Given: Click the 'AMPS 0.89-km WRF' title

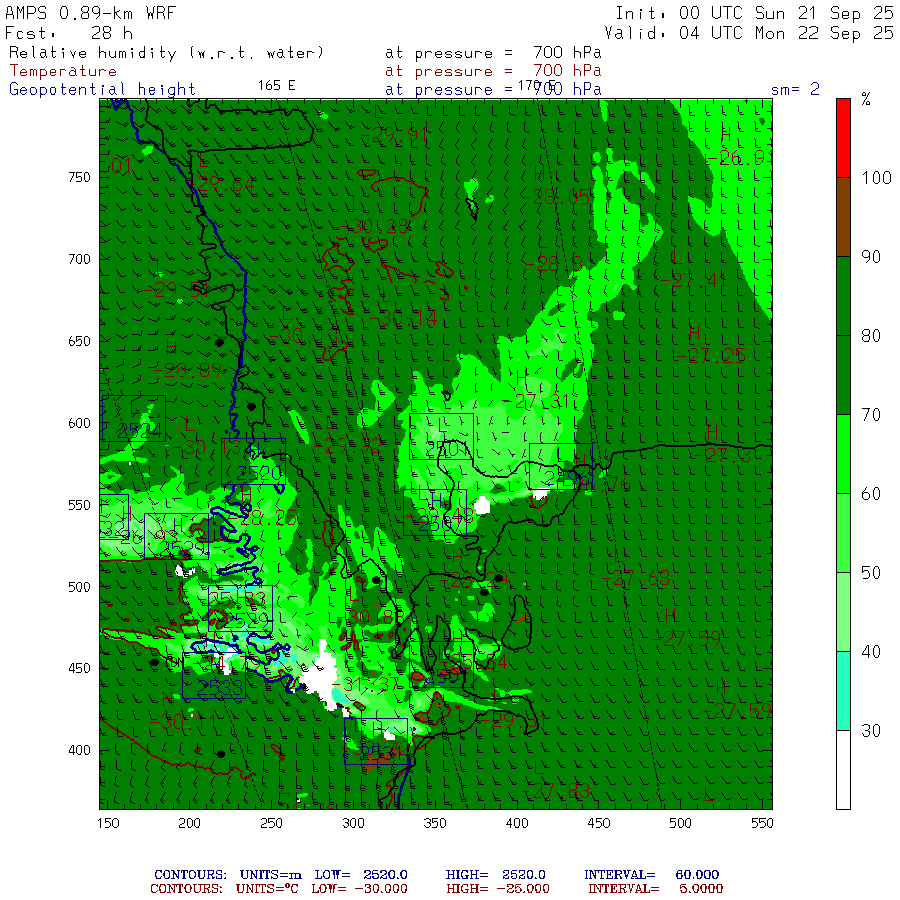Looking at the screenshot, I should coord(90,13).
